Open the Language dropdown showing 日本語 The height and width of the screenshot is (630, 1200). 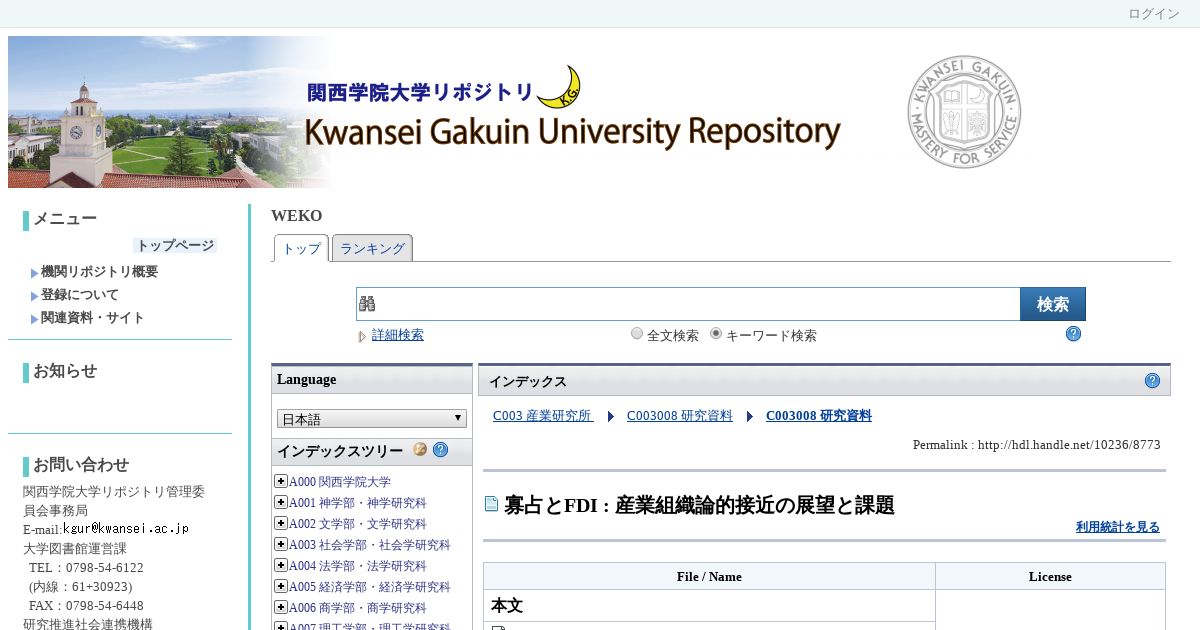point(372,419)
